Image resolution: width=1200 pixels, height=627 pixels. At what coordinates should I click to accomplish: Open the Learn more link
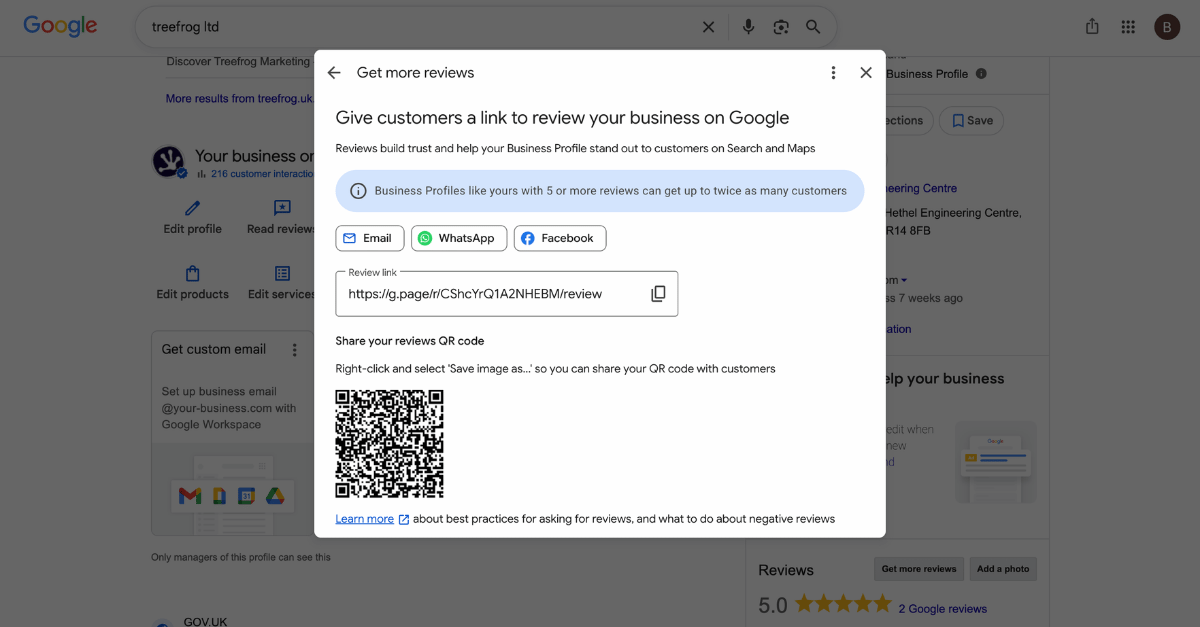coord(364,519)
